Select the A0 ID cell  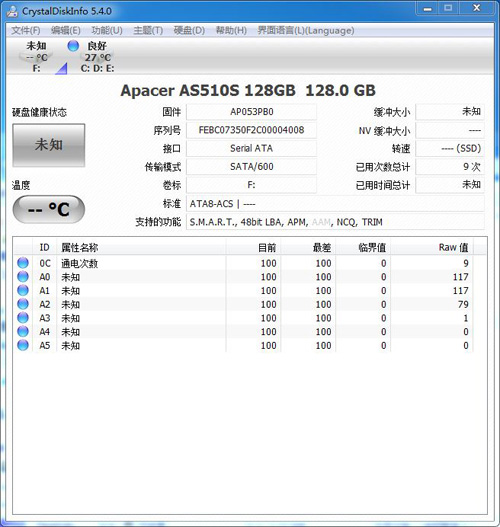45,277
